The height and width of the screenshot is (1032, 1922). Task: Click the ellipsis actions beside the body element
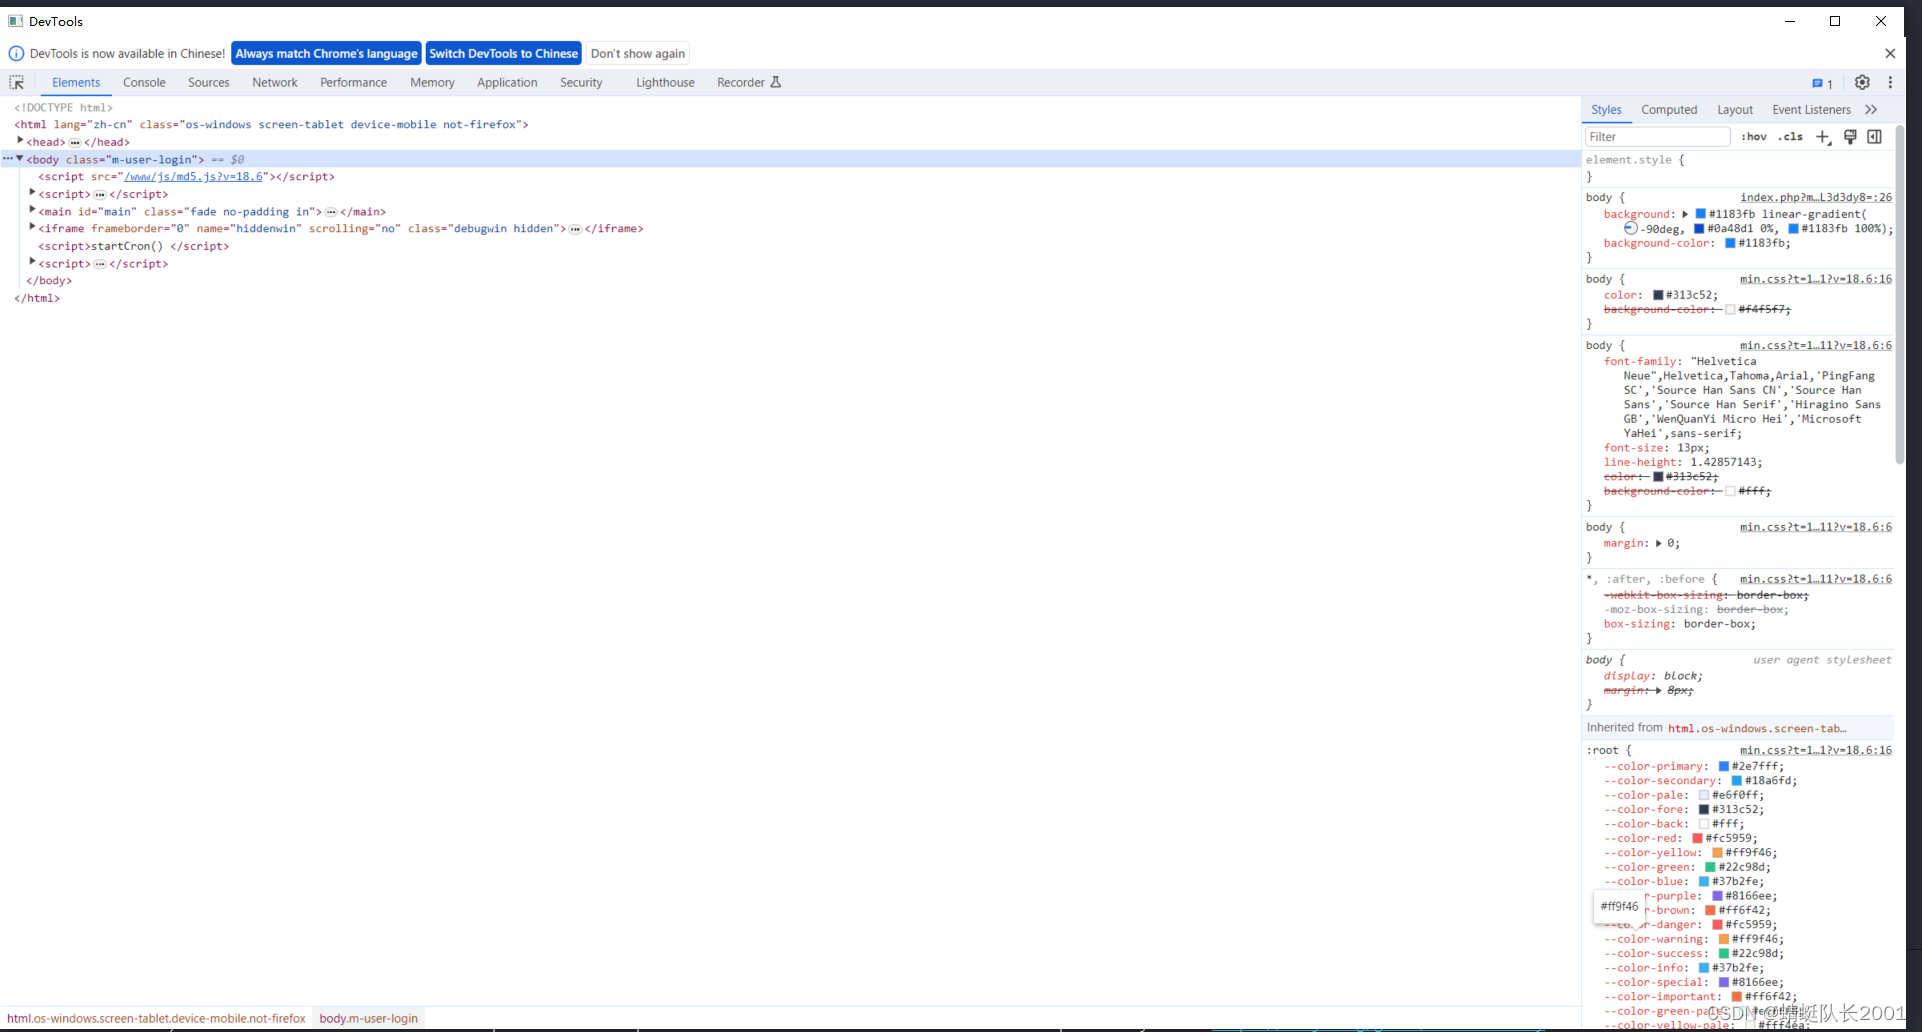(7, 159)
